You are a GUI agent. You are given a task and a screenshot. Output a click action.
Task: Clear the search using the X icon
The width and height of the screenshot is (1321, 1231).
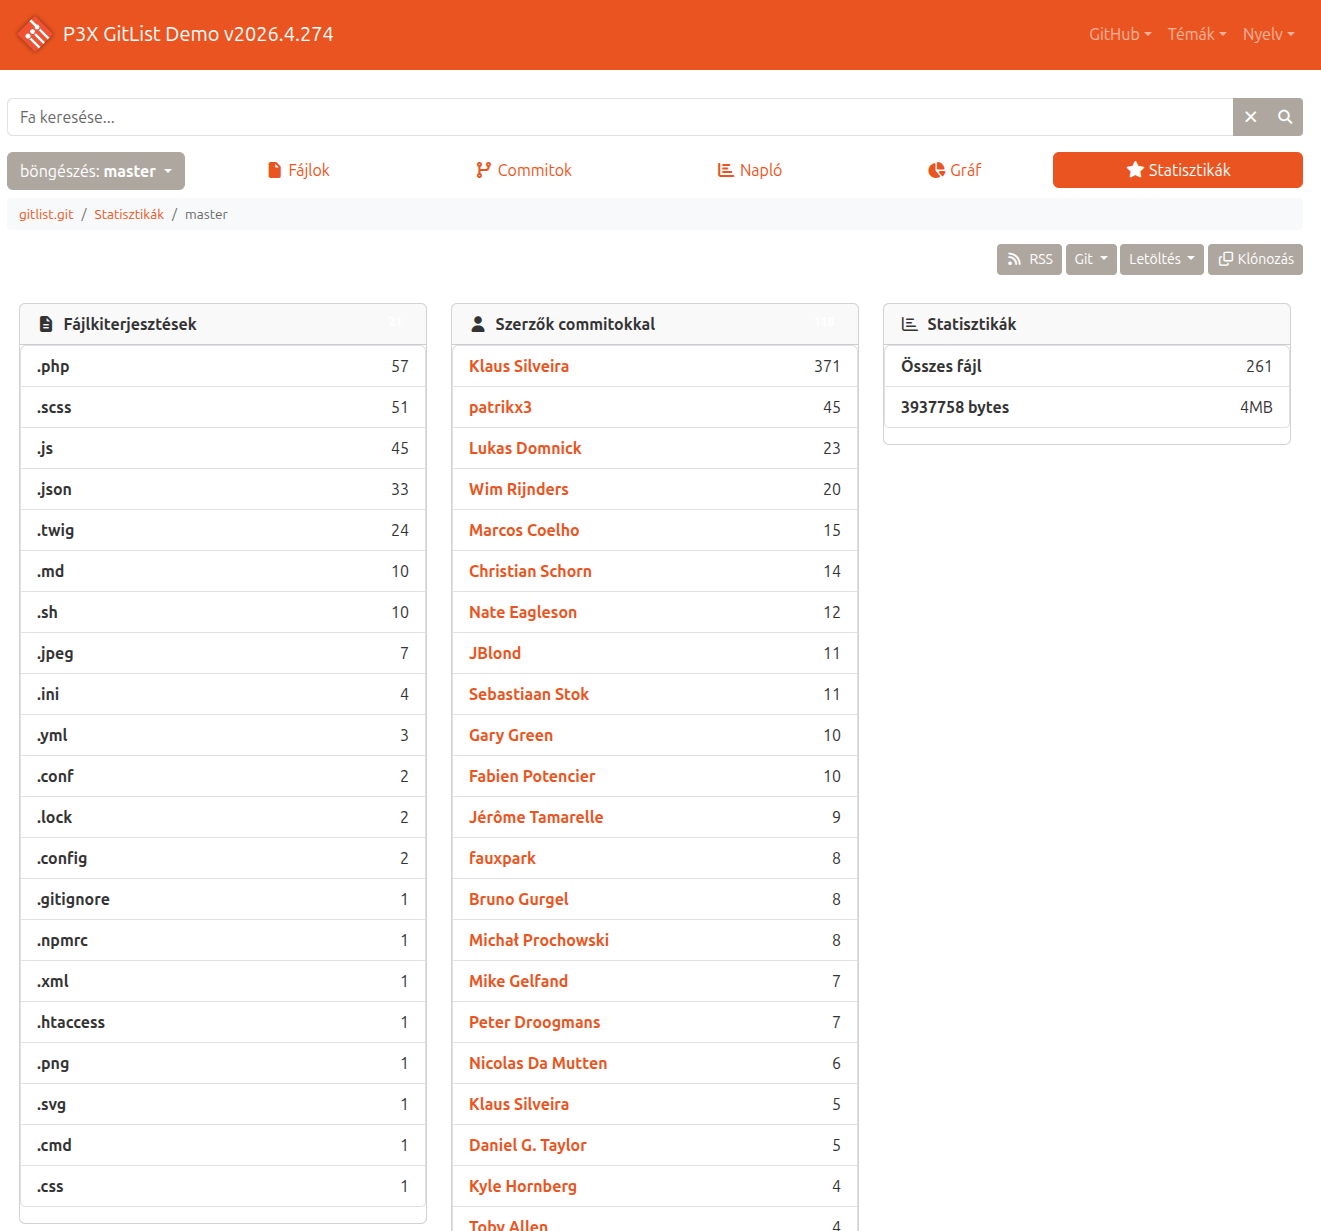[x=1251, y=117]
